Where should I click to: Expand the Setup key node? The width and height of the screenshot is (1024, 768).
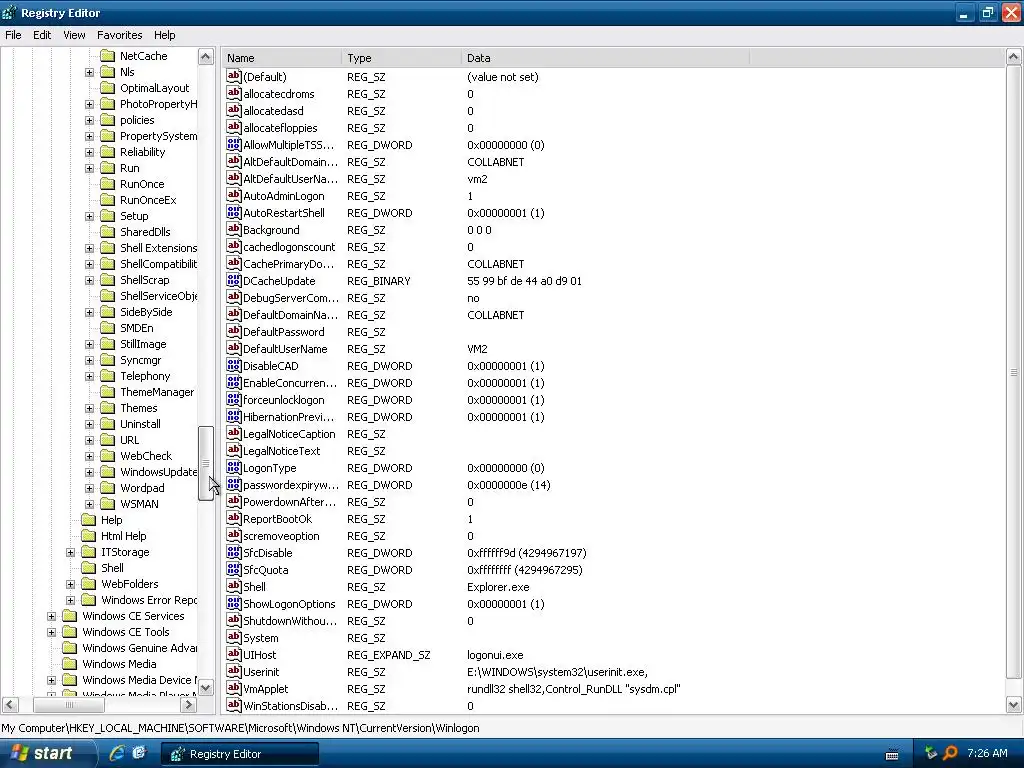click(x=89, y=217)
